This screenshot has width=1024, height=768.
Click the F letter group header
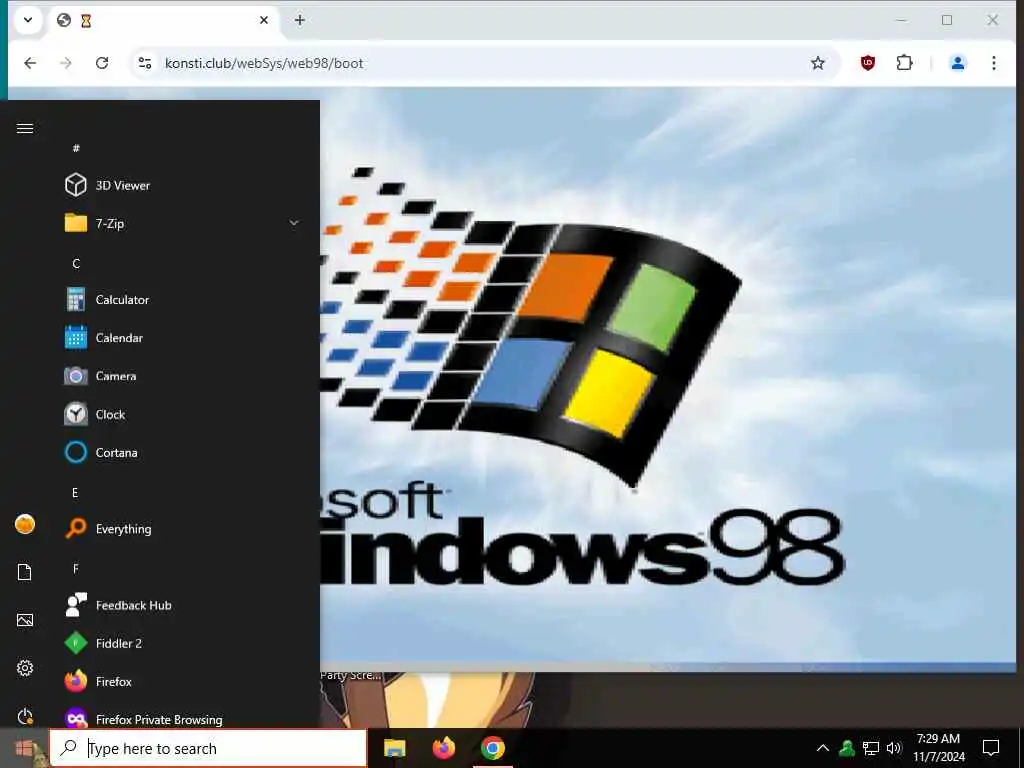tap(75, 569)
